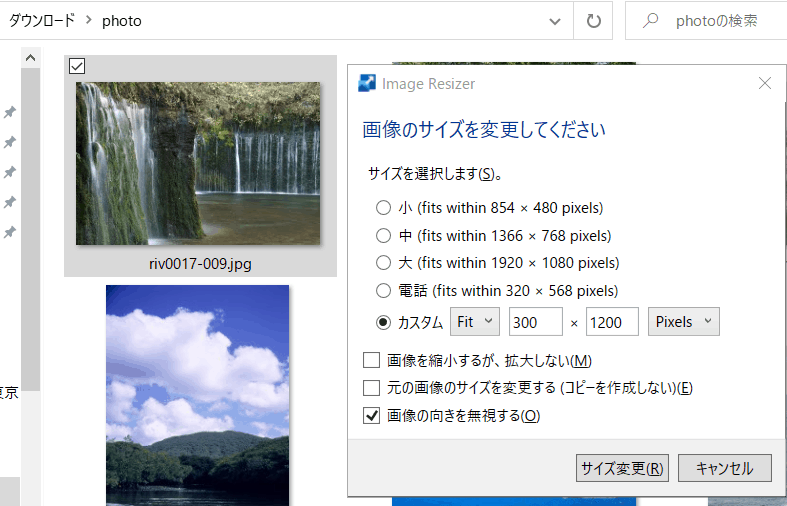Click the custom width field showing 300
This screenshot has width=787, height=506.
tap(535, 322)
